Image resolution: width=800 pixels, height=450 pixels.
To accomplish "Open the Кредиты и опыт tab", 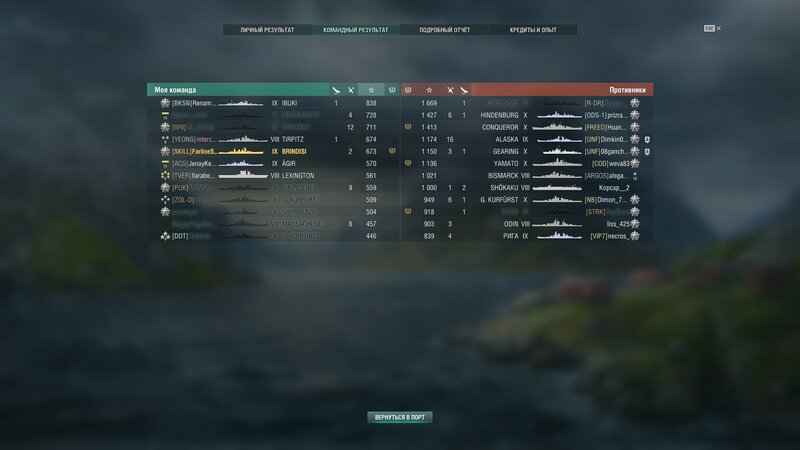I will point(533,30).
